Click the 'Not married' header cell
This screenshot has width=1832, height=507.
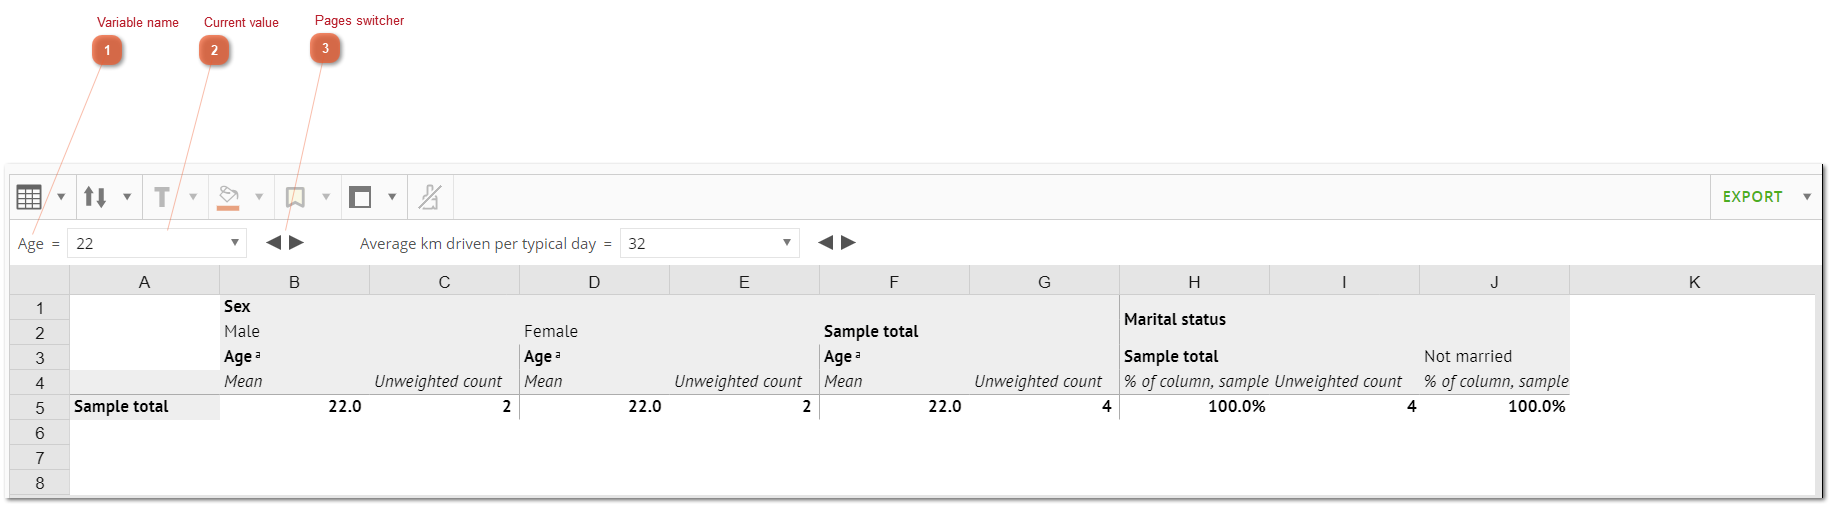1468,357
